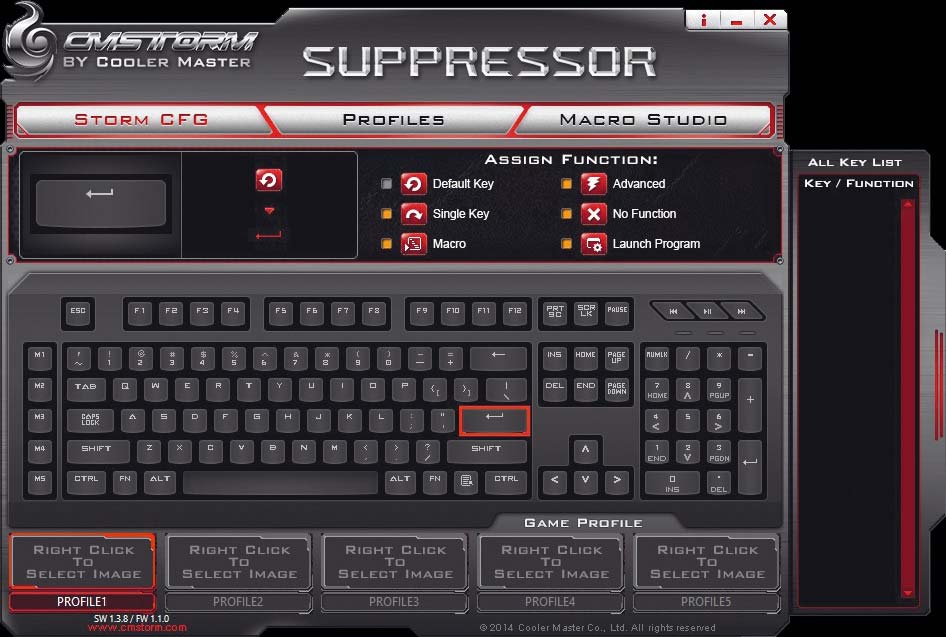Select the Single Key function icon

coord(413,214)
